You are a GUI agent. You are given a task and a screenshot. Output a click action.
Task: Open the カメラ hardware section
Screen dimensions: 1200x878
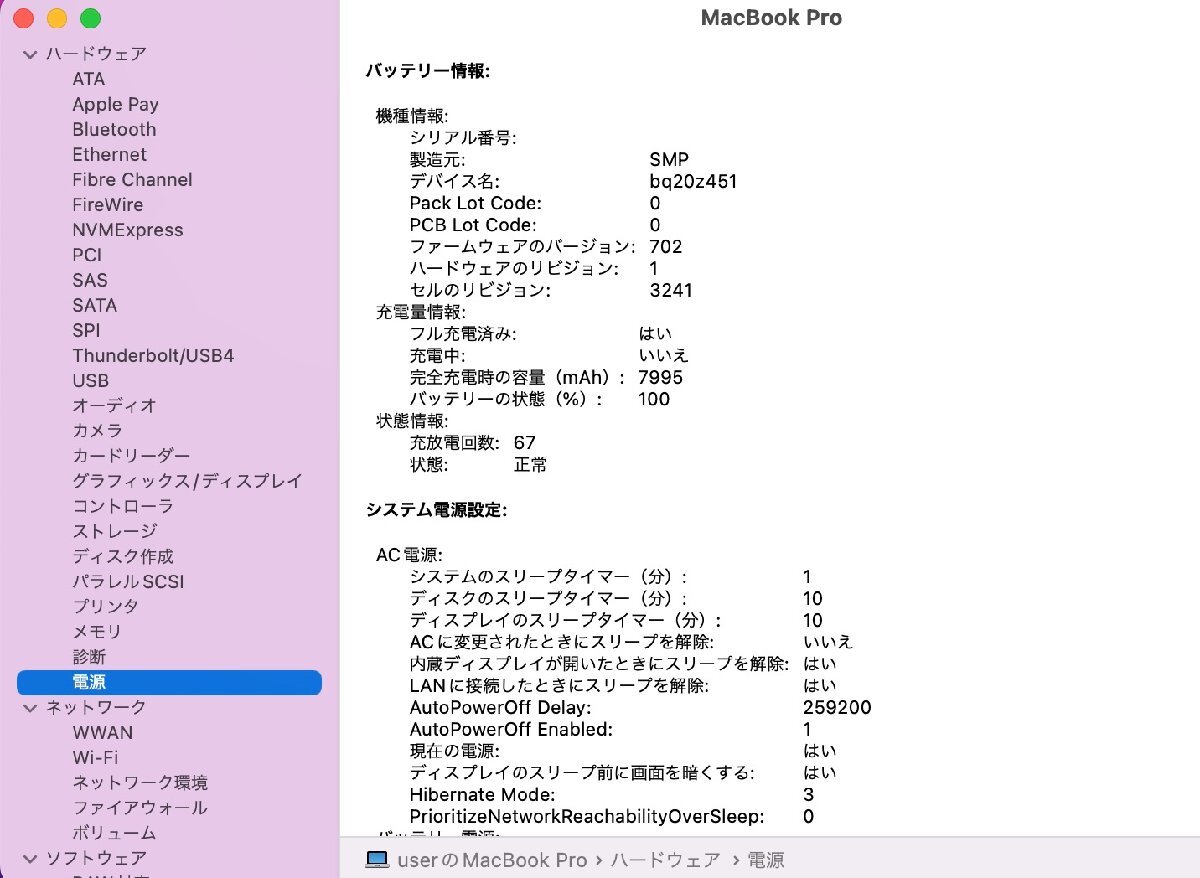point(95,430)
